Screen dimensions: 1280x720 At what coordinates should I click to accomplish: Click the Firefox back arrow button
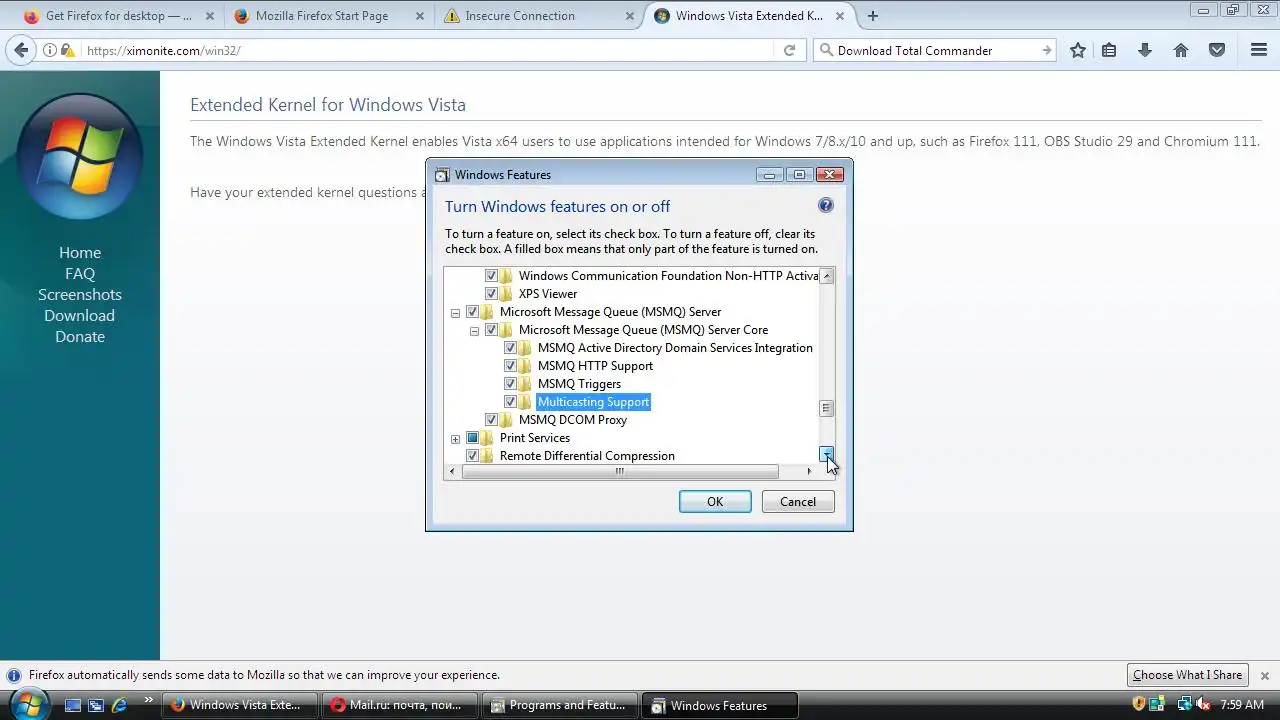pyautogui.click(x=20, y=50)
